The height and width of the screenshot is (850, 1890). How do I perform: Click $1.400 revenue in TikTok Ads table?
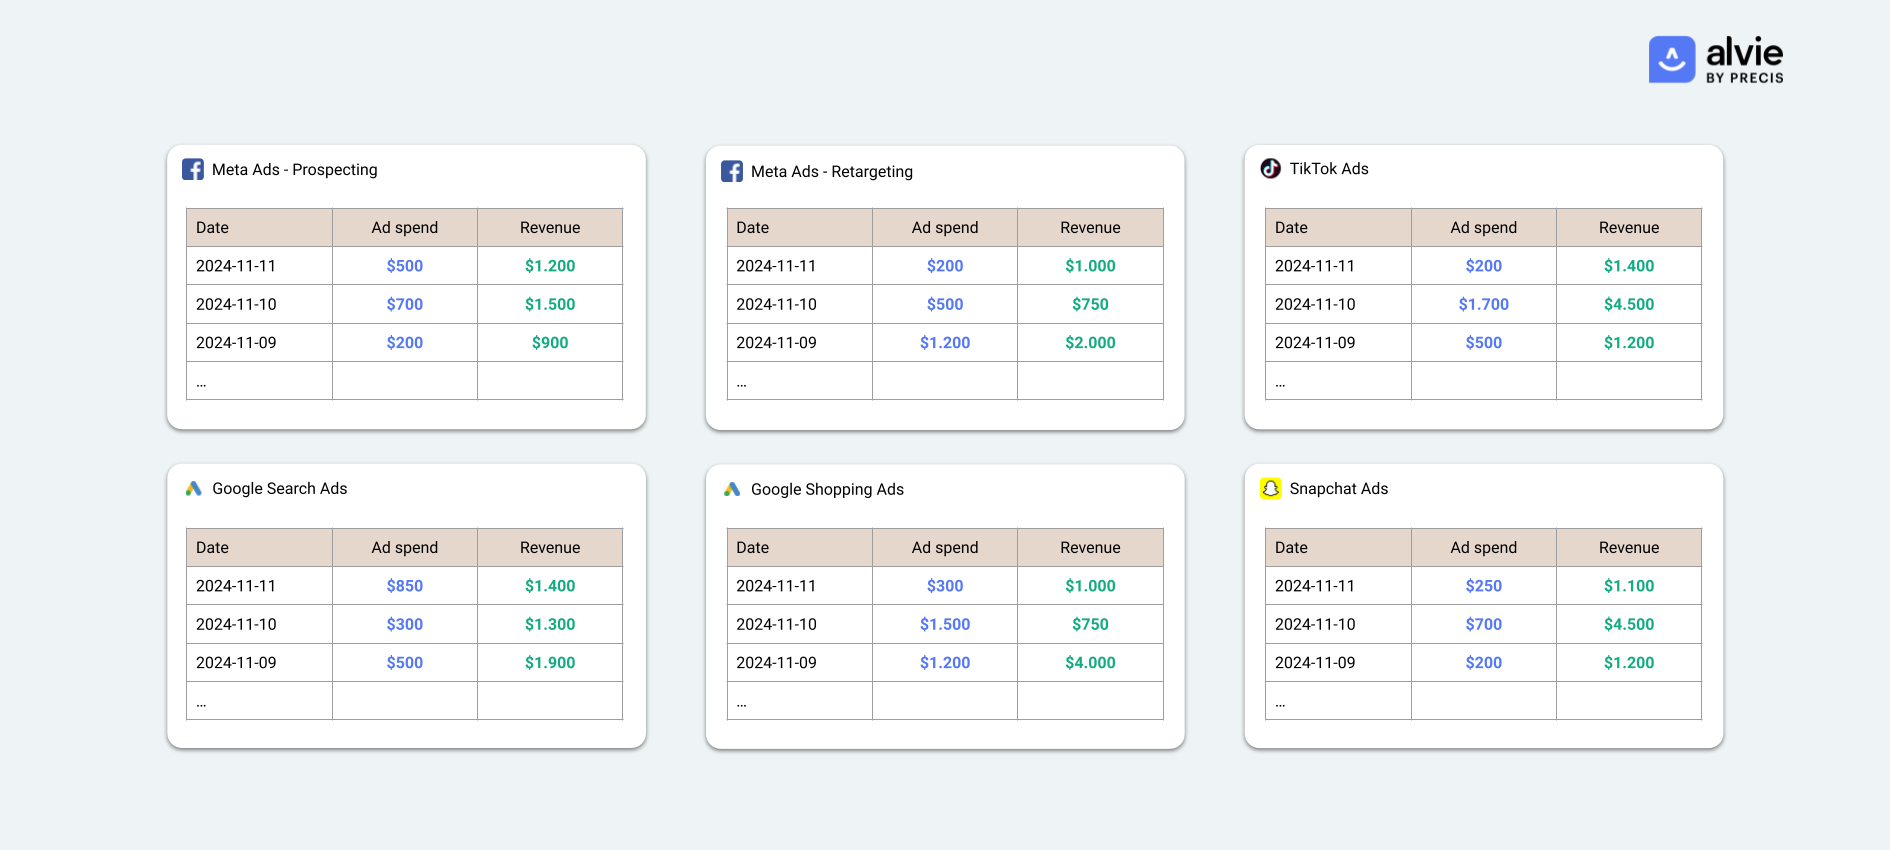[1629, 265]
